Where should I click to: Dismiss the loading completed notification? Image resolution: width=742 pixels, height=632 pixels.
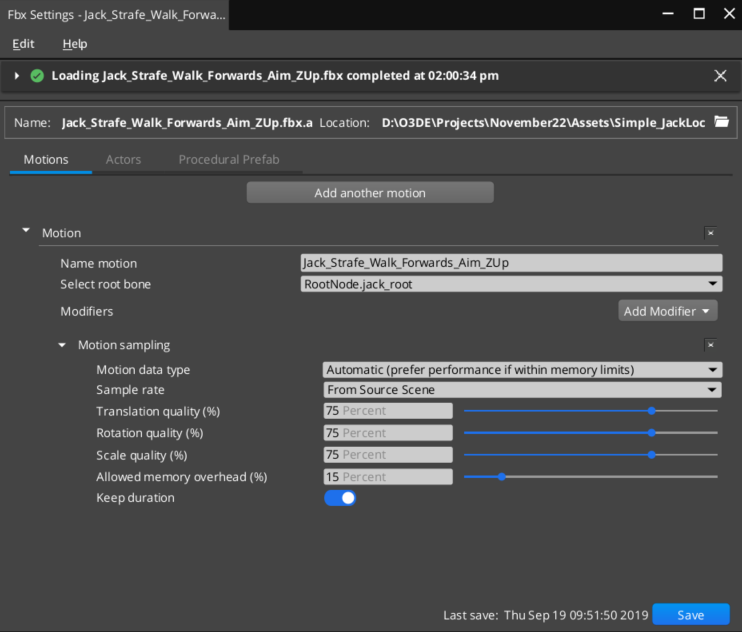point(720,76)
